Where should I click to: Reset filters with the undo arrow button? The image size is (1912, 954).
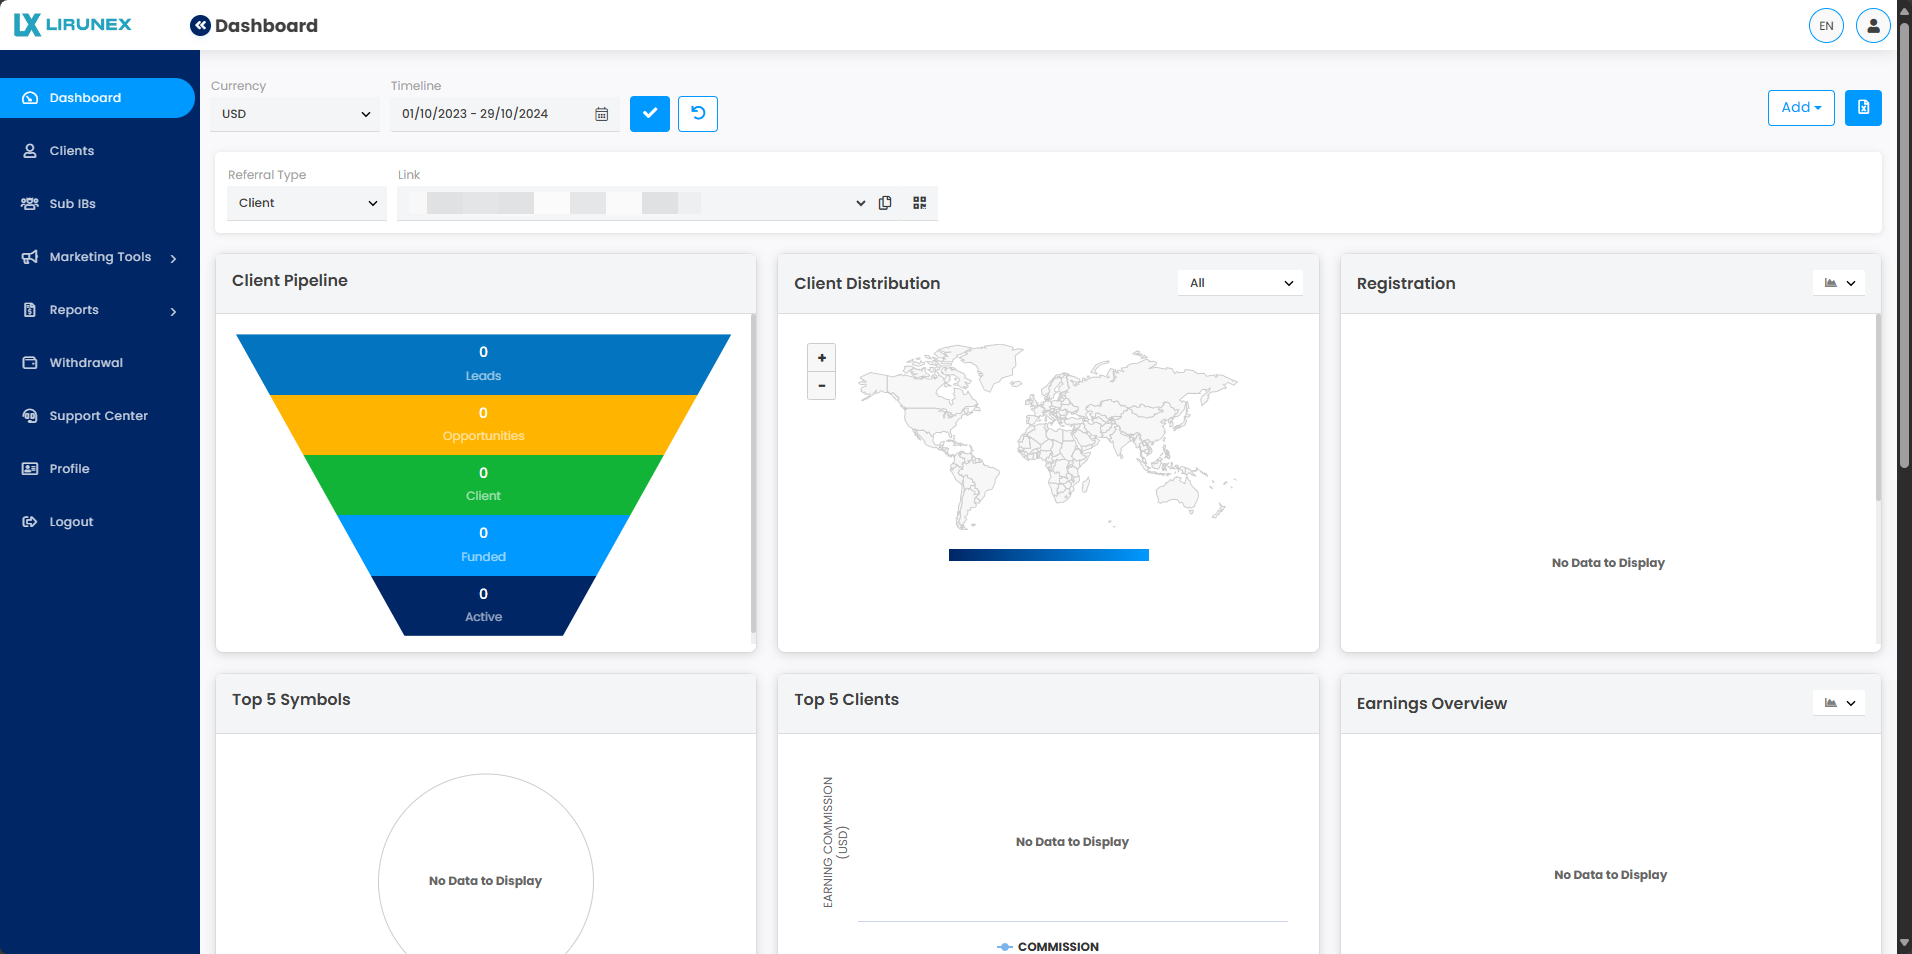point(698,114)
